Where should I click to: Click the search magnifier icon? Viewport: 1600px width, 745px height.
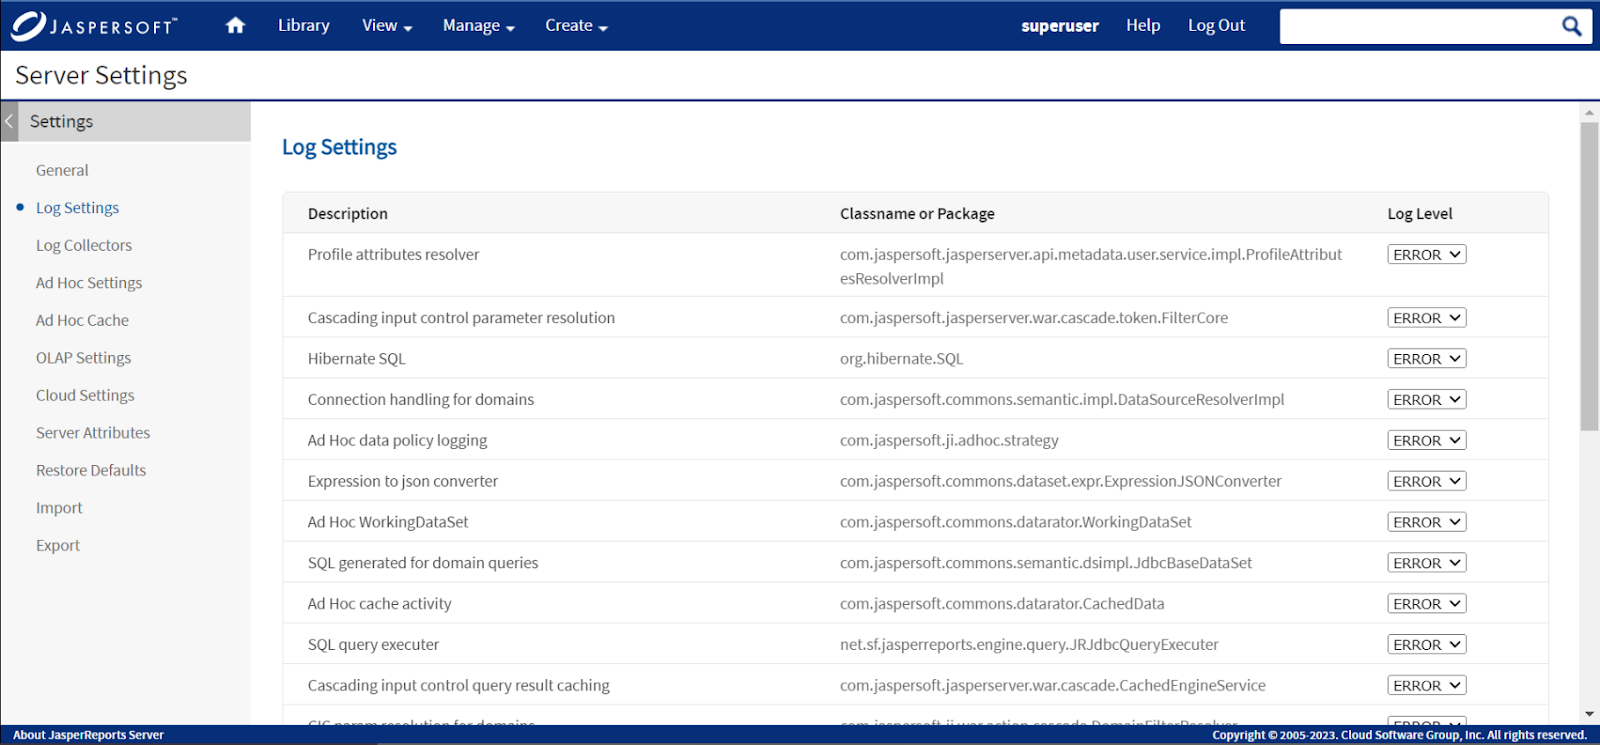1571,26
